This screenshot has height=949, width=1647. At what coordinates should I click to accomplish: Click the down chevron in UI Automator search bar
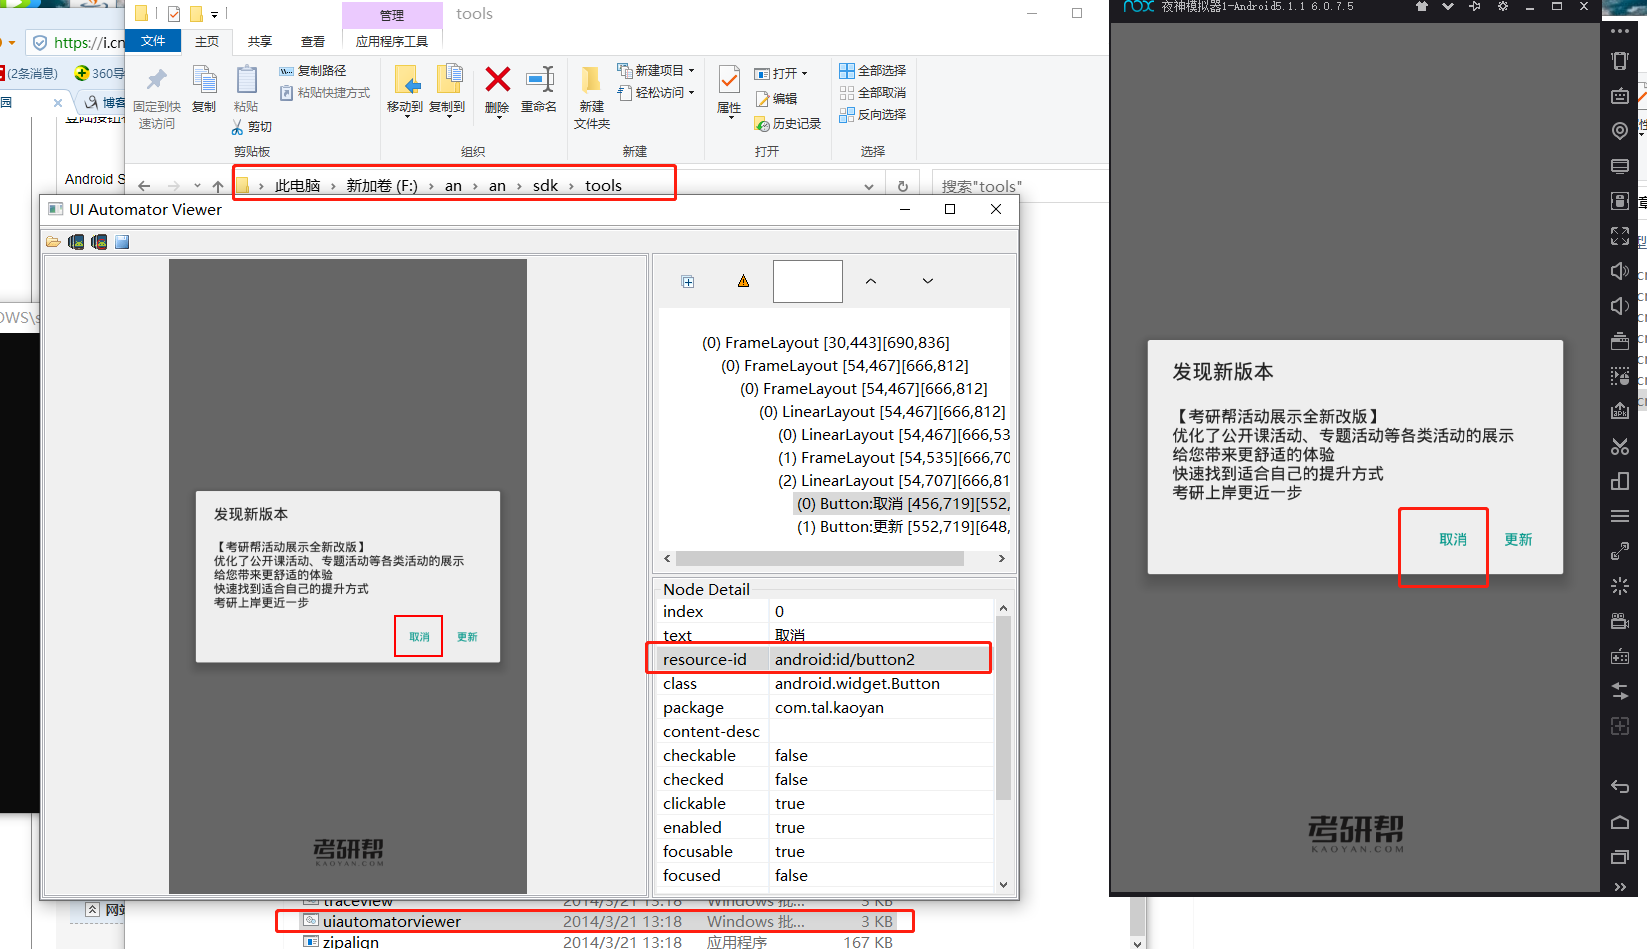(927, 281)
